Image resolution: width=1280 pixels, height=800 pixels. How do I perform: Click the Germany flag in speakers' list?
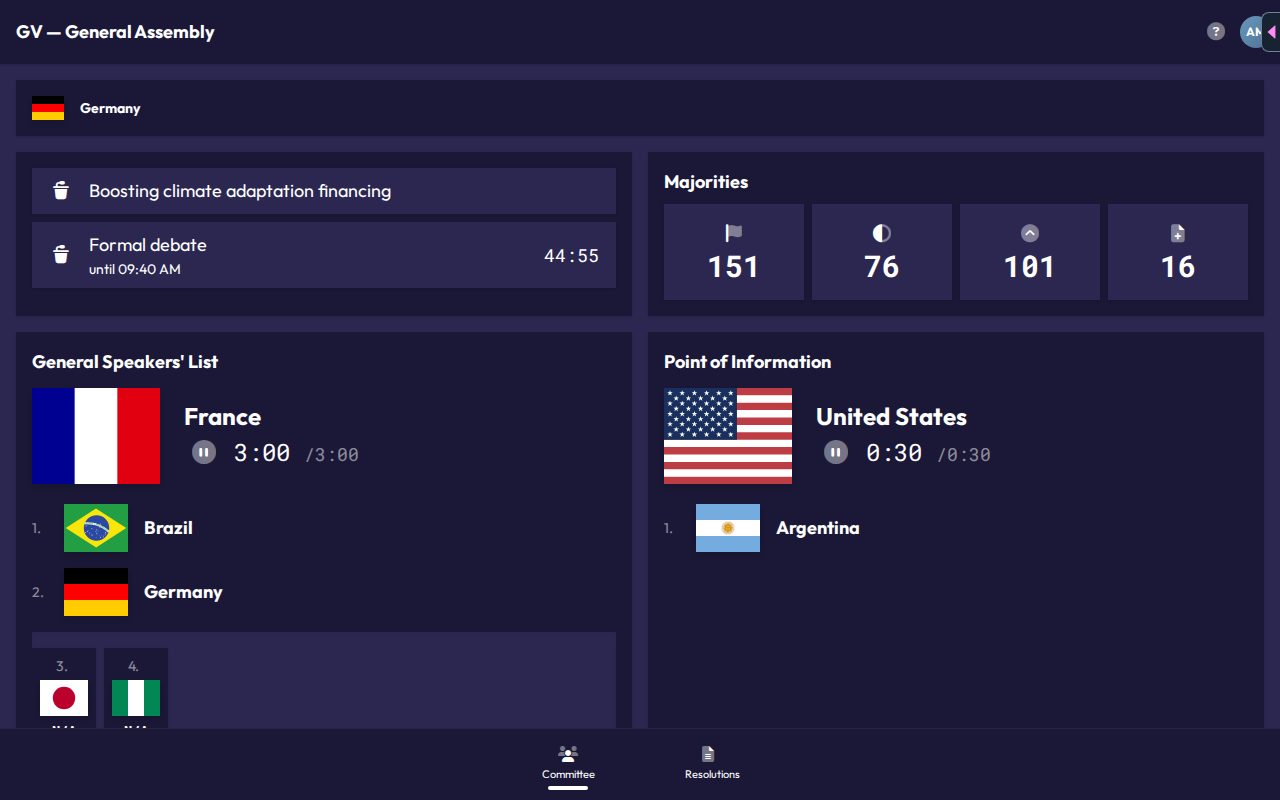[96, 592]
